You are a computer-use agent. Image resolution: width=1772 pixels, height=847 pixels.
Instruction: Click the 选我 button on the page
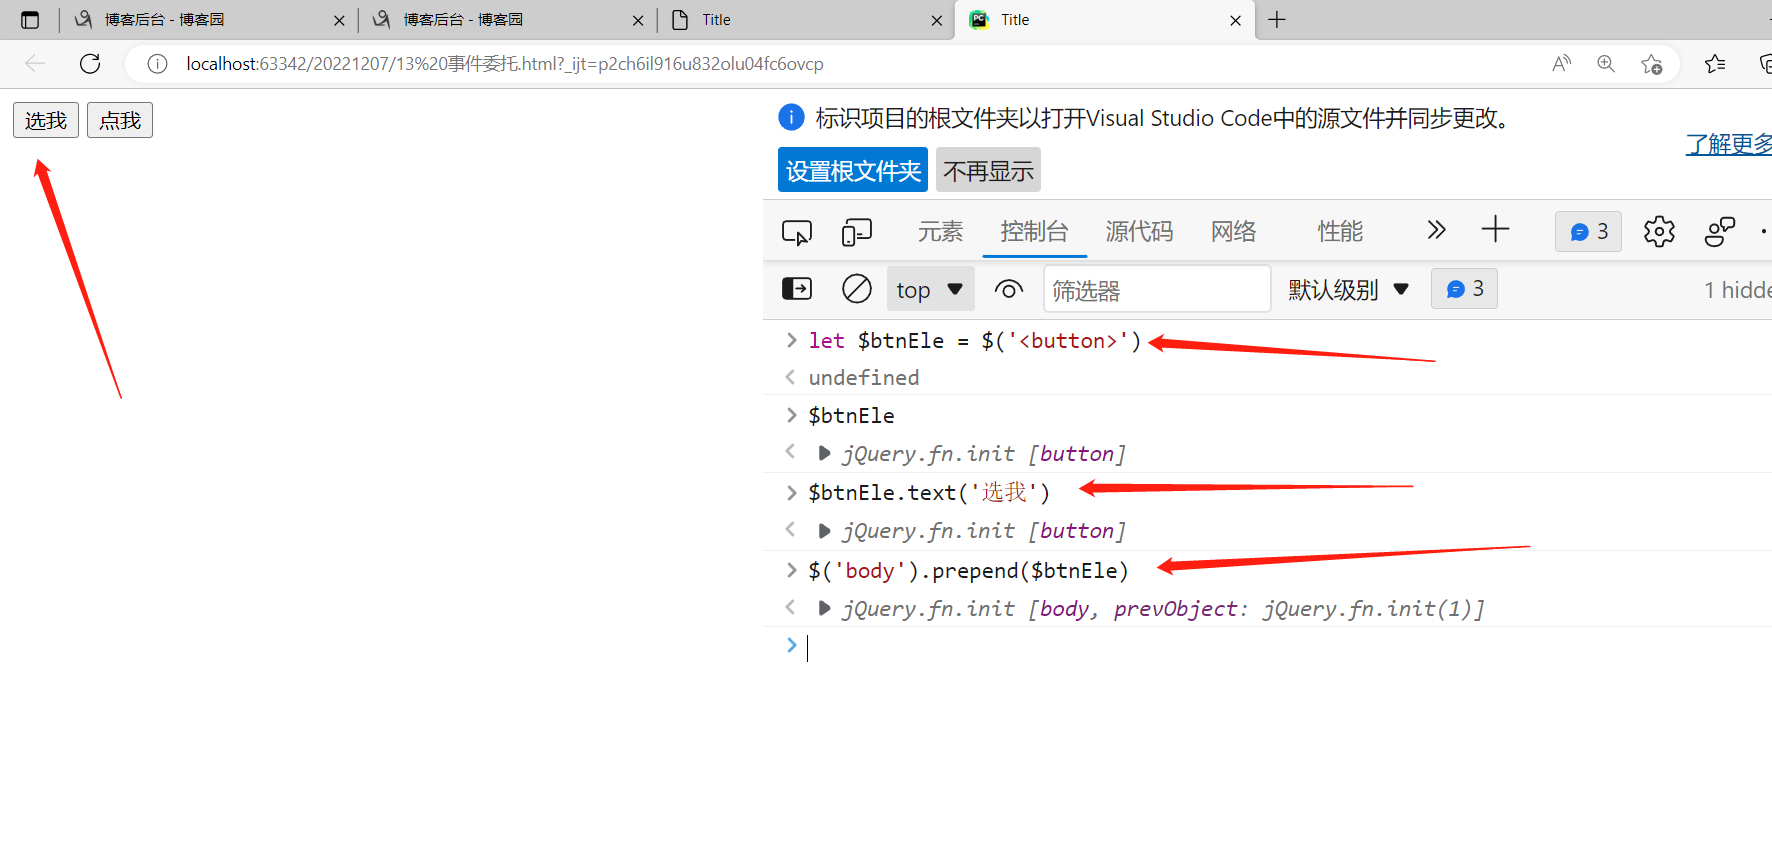point(46,120)
